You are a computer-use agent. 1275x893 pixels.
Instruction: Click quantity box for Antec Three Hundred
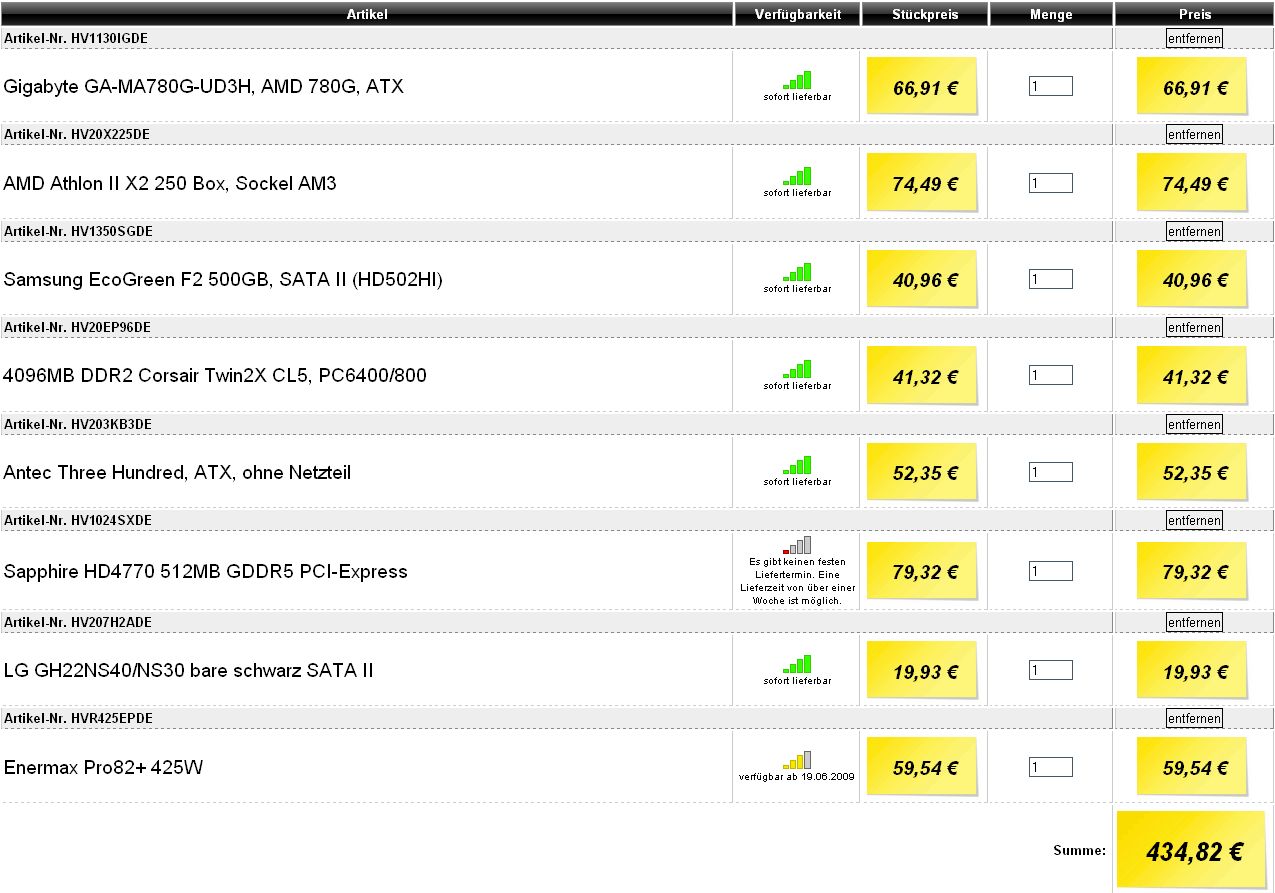(1050, 472)
